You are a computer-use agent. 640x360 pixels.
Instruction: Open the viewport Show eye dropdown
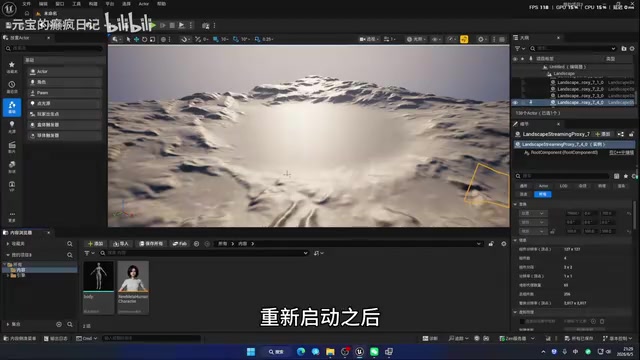coord(436,39)
